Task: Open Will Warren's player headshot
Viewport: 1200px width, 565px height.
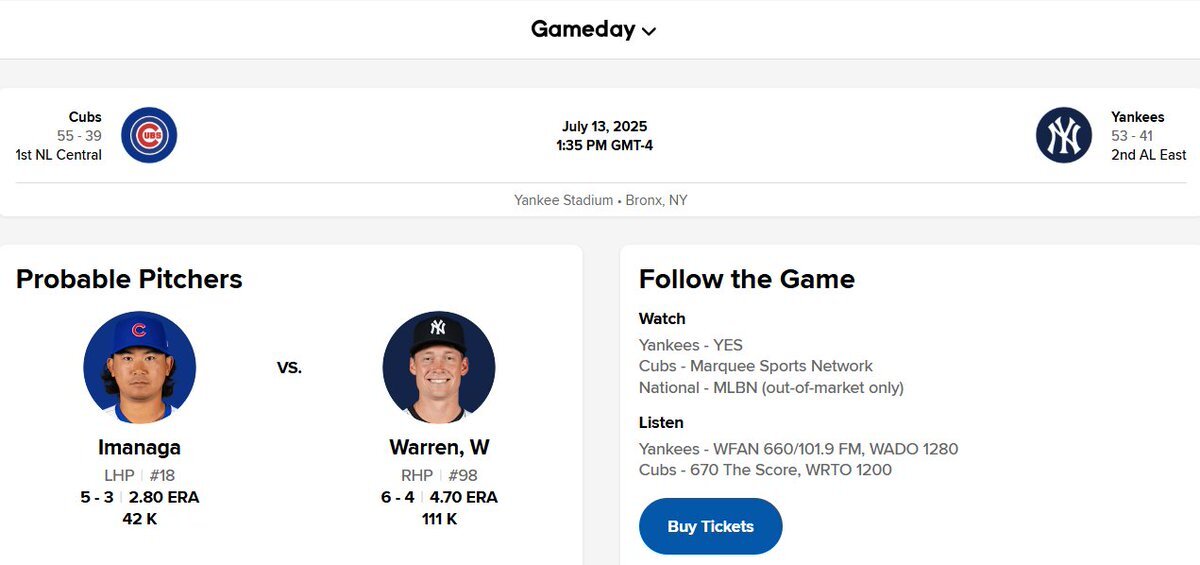Action: (439, 367)
